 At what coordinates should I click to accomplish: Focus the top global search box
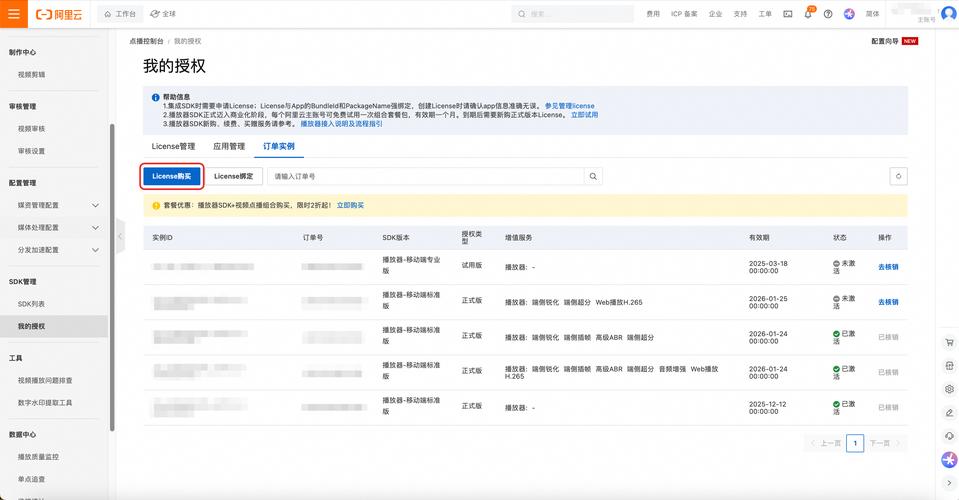coord(572,14)
